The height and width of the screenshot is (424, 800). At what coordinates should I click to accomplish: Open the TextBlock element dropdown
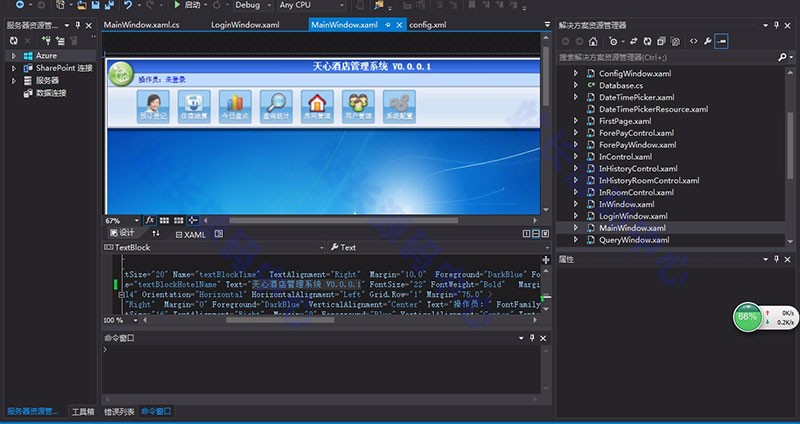(x=214, y=247)
